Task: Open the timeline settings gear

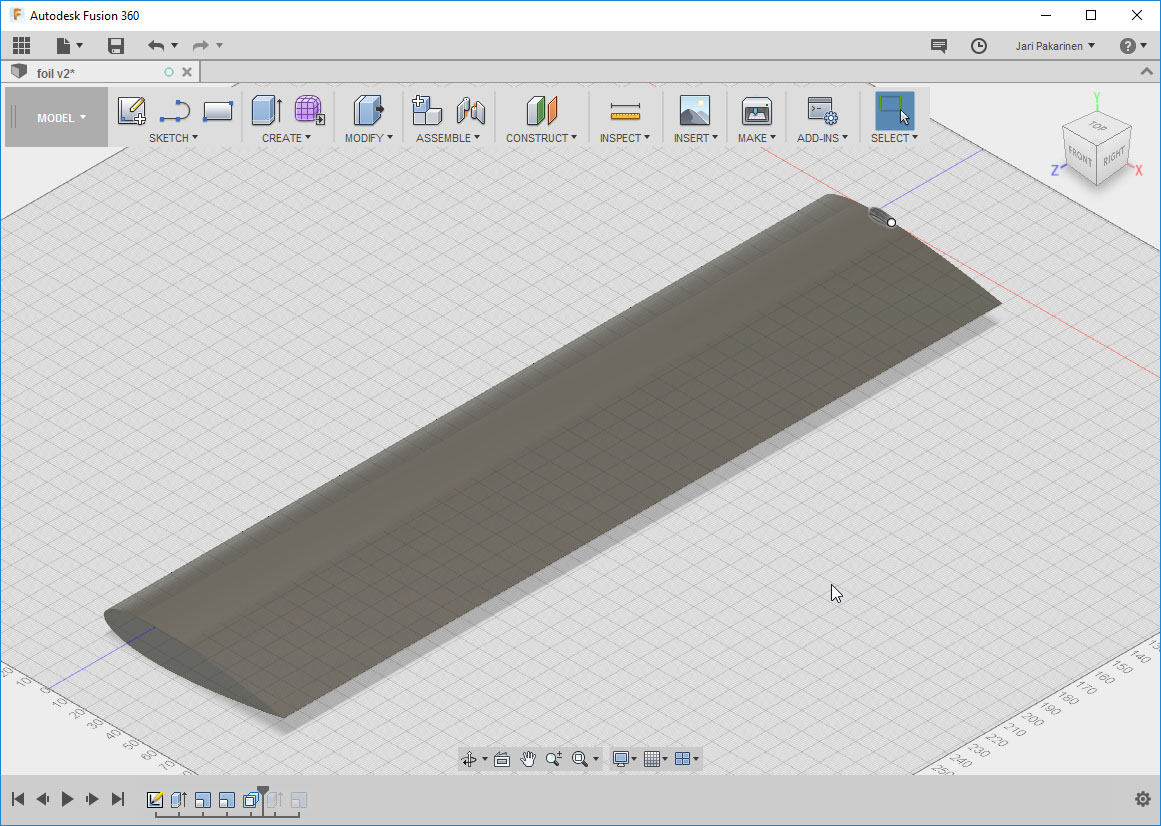Action: [x=1142, y=799]
